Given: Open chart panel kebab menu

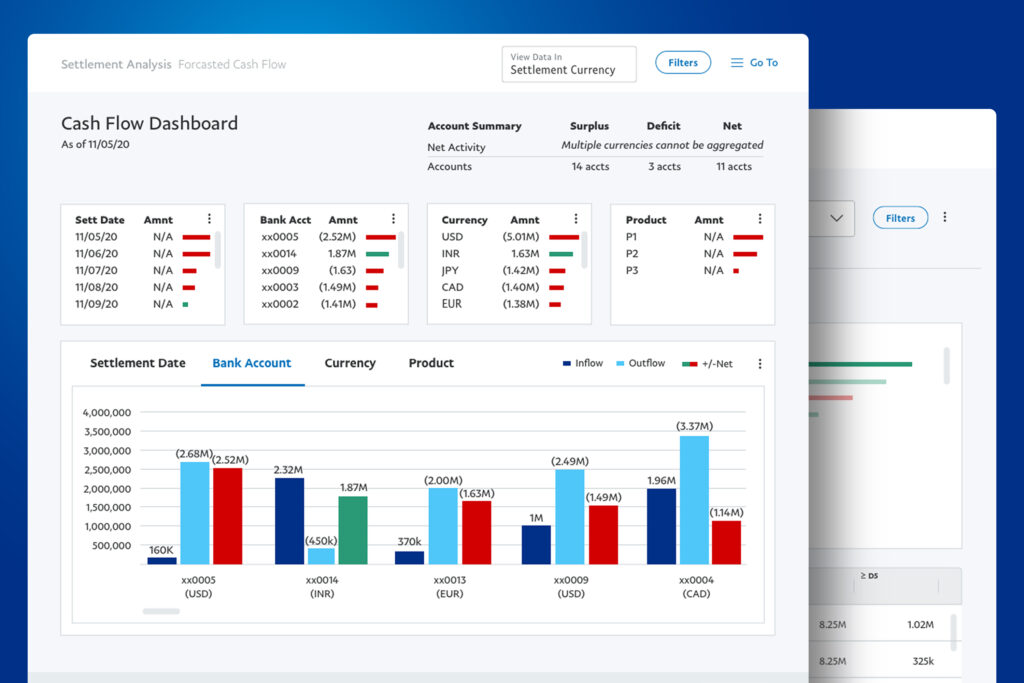Looking at the screenshot, I should click(760, 364).
